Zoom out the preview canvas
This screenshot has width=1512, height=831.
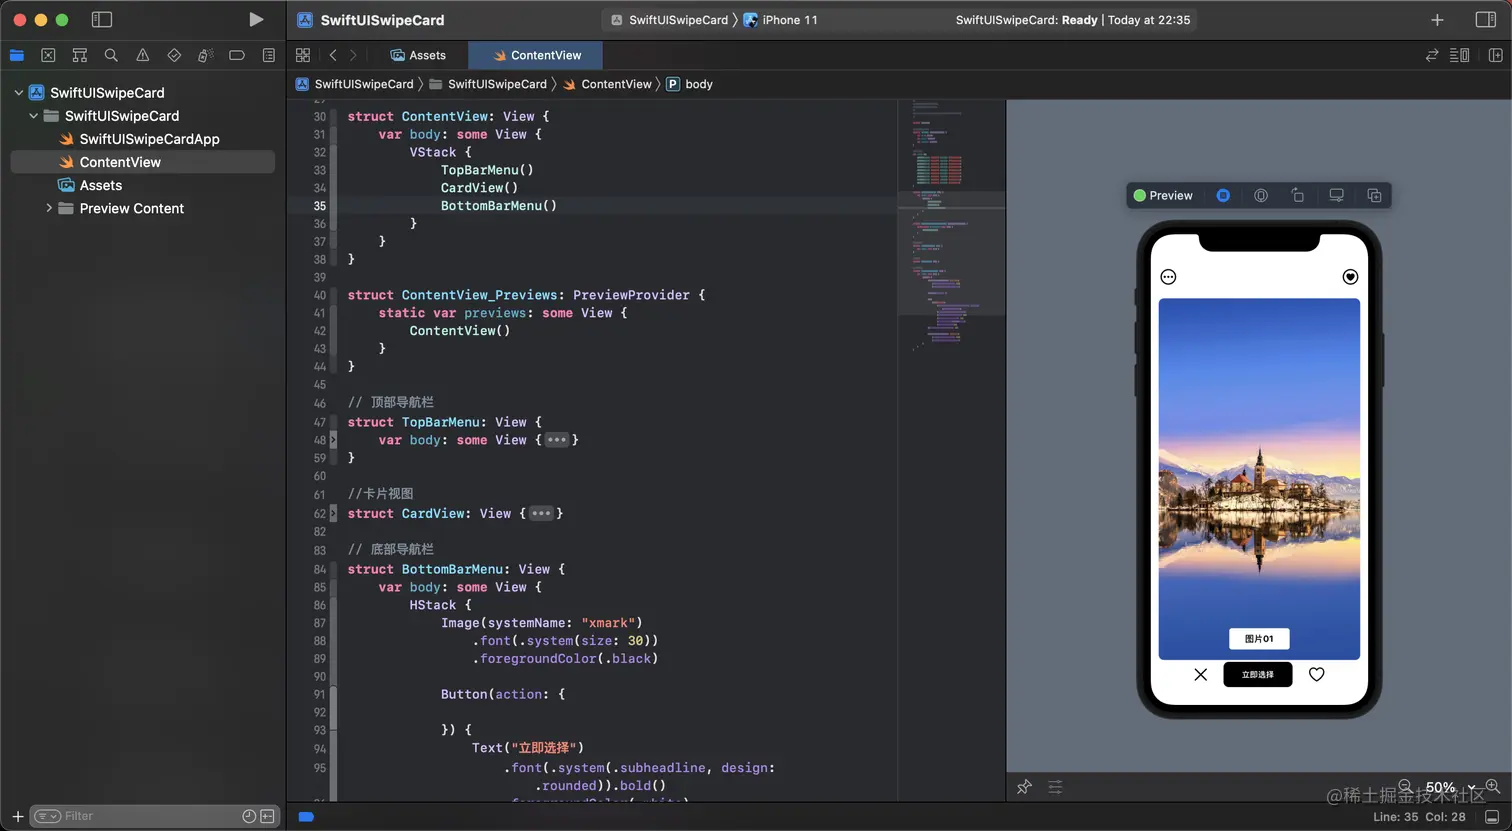tap(1405, 787)
